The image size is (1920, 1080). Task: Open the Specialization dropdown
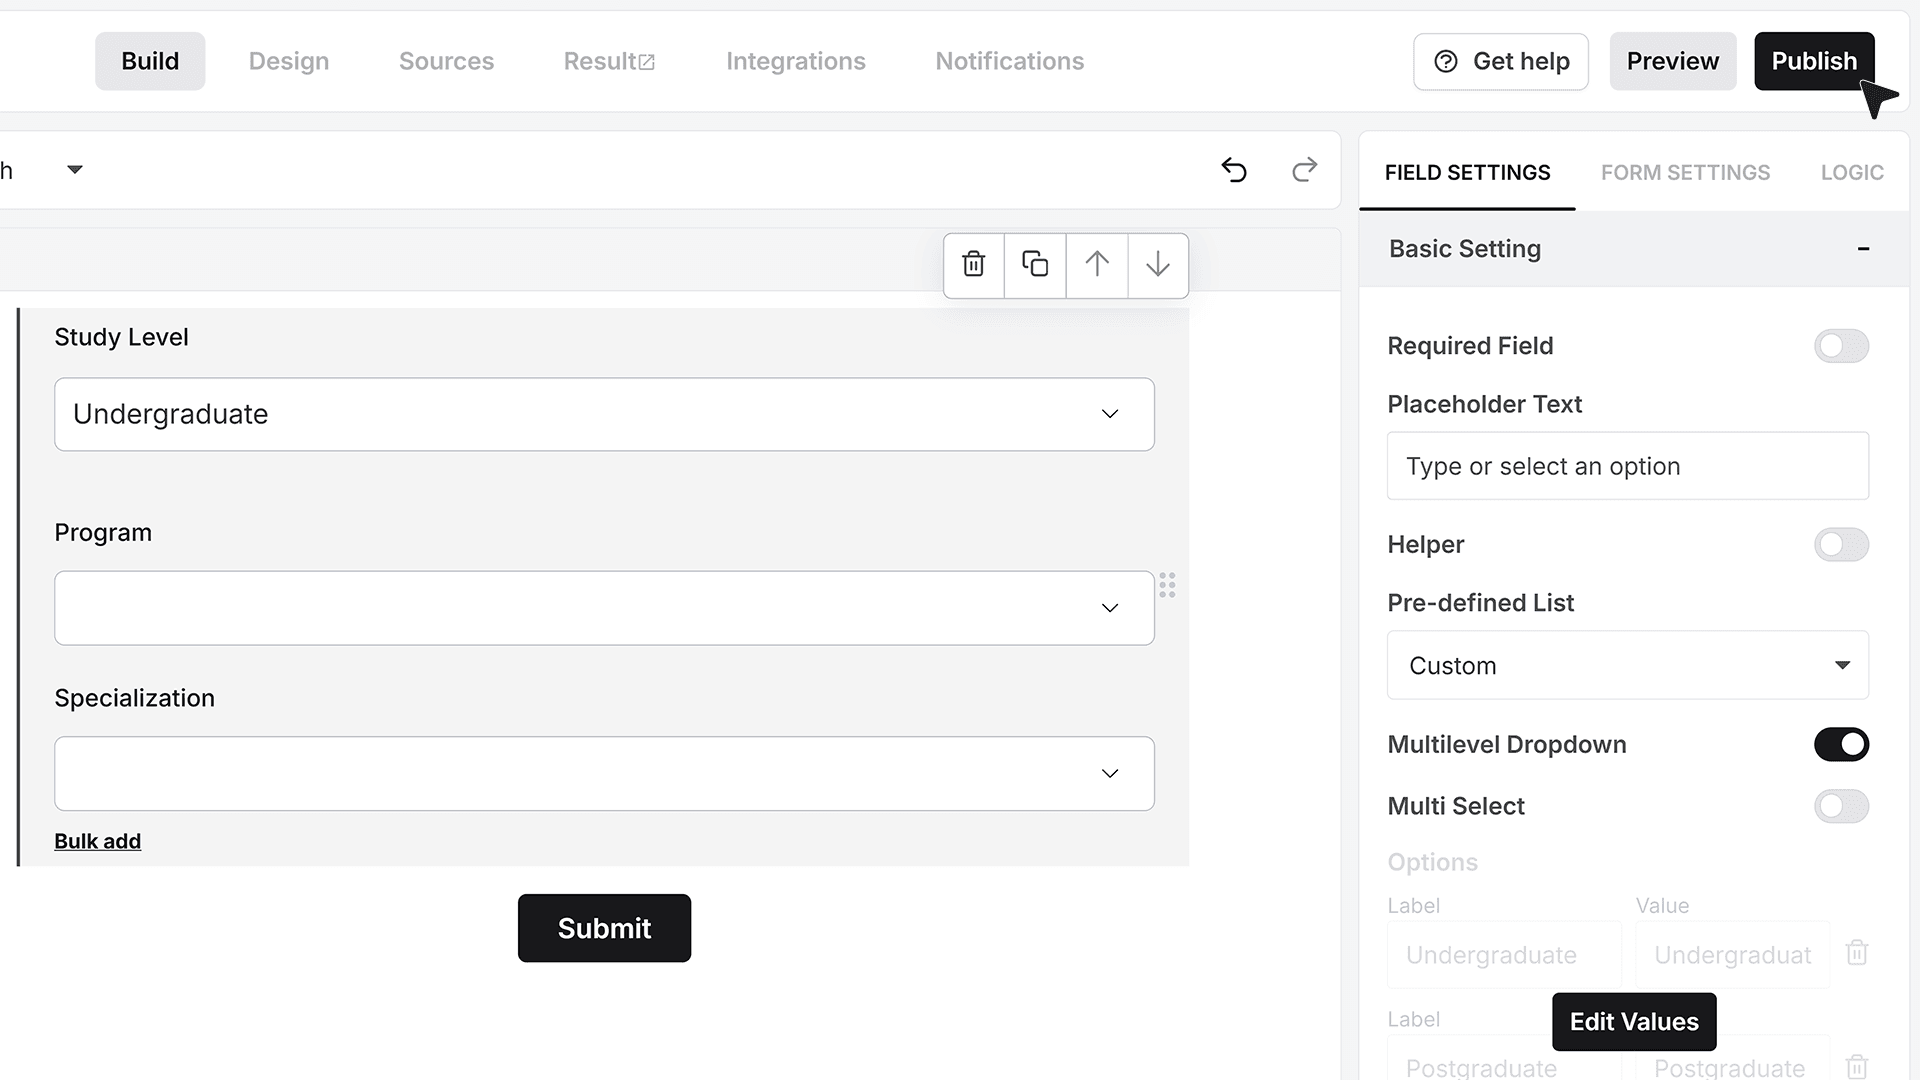pos(604,774)
